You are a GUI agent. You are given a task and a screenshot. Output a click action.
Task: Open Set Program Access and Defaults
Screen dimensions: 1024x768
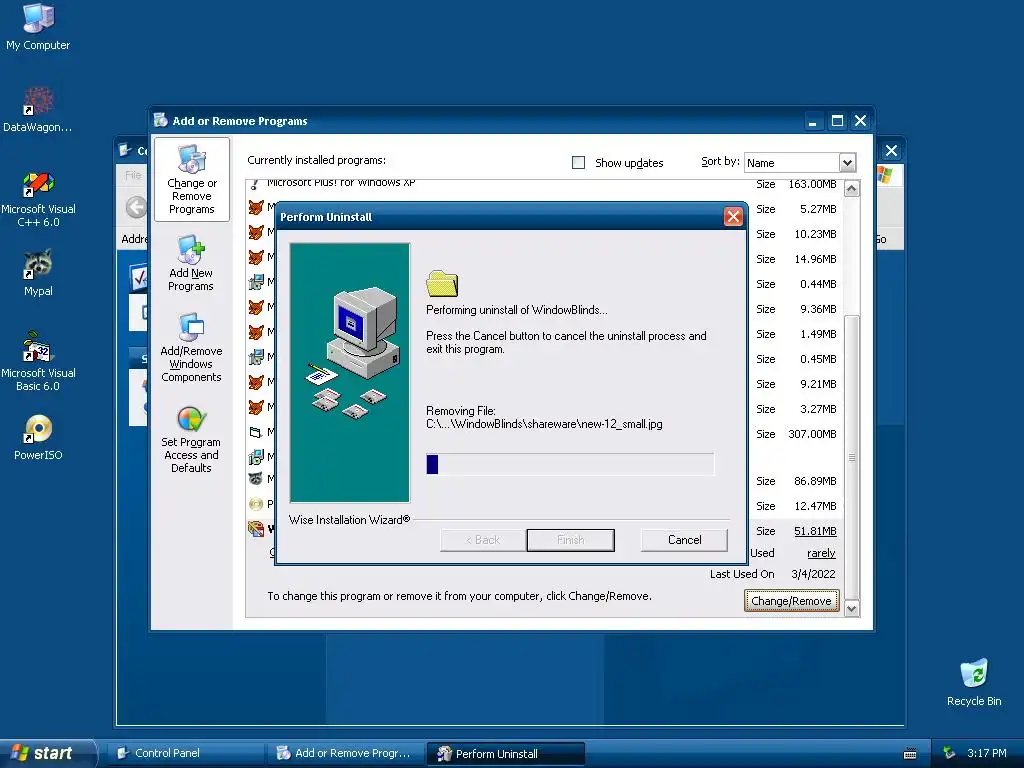click(191, 439)
